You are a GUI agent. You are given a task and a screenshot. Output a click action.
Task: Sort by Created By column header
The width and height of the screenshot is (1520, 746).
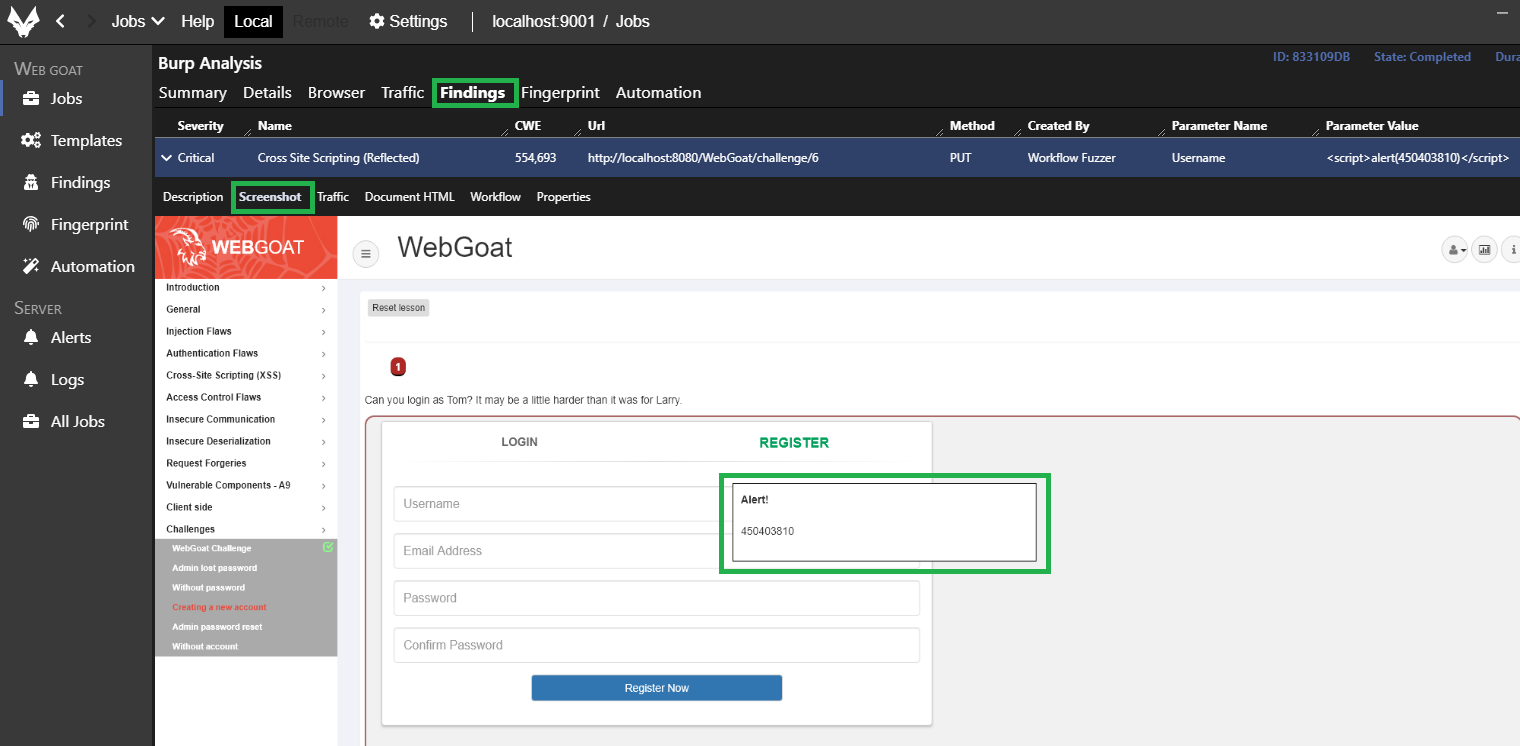(1058, 126)
